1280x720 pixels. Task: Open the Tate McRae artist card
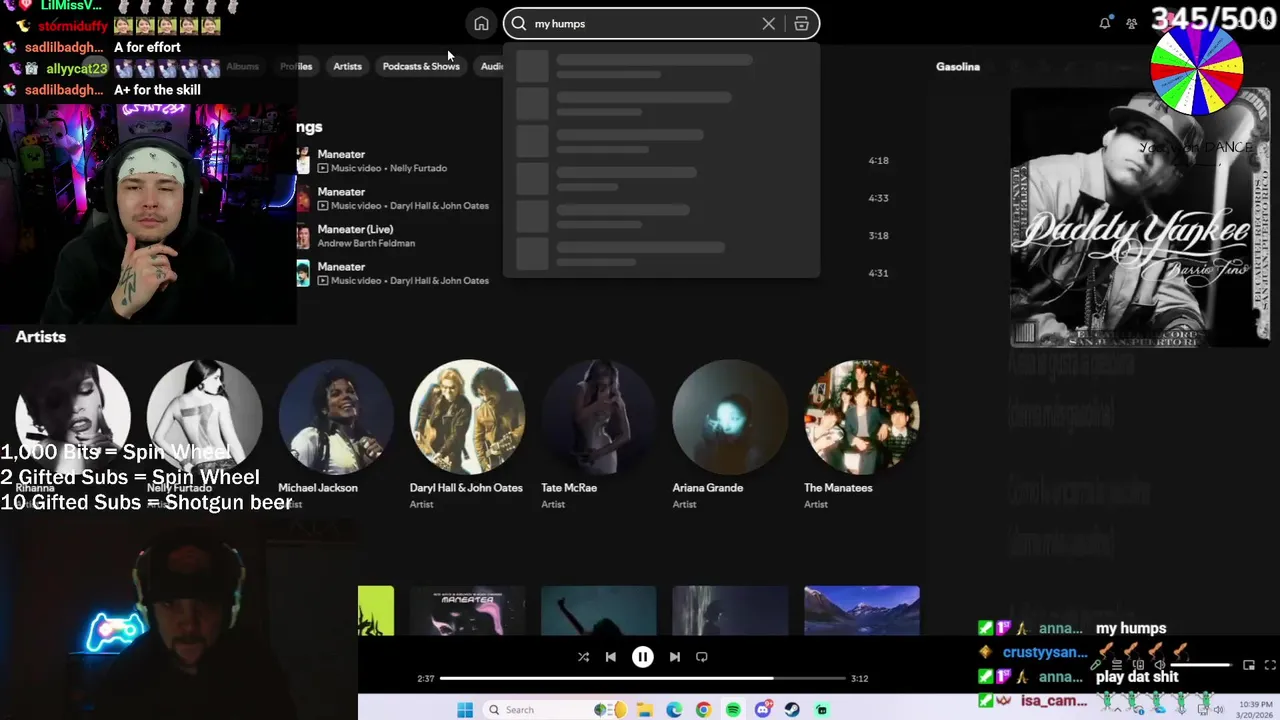(598, 434)
